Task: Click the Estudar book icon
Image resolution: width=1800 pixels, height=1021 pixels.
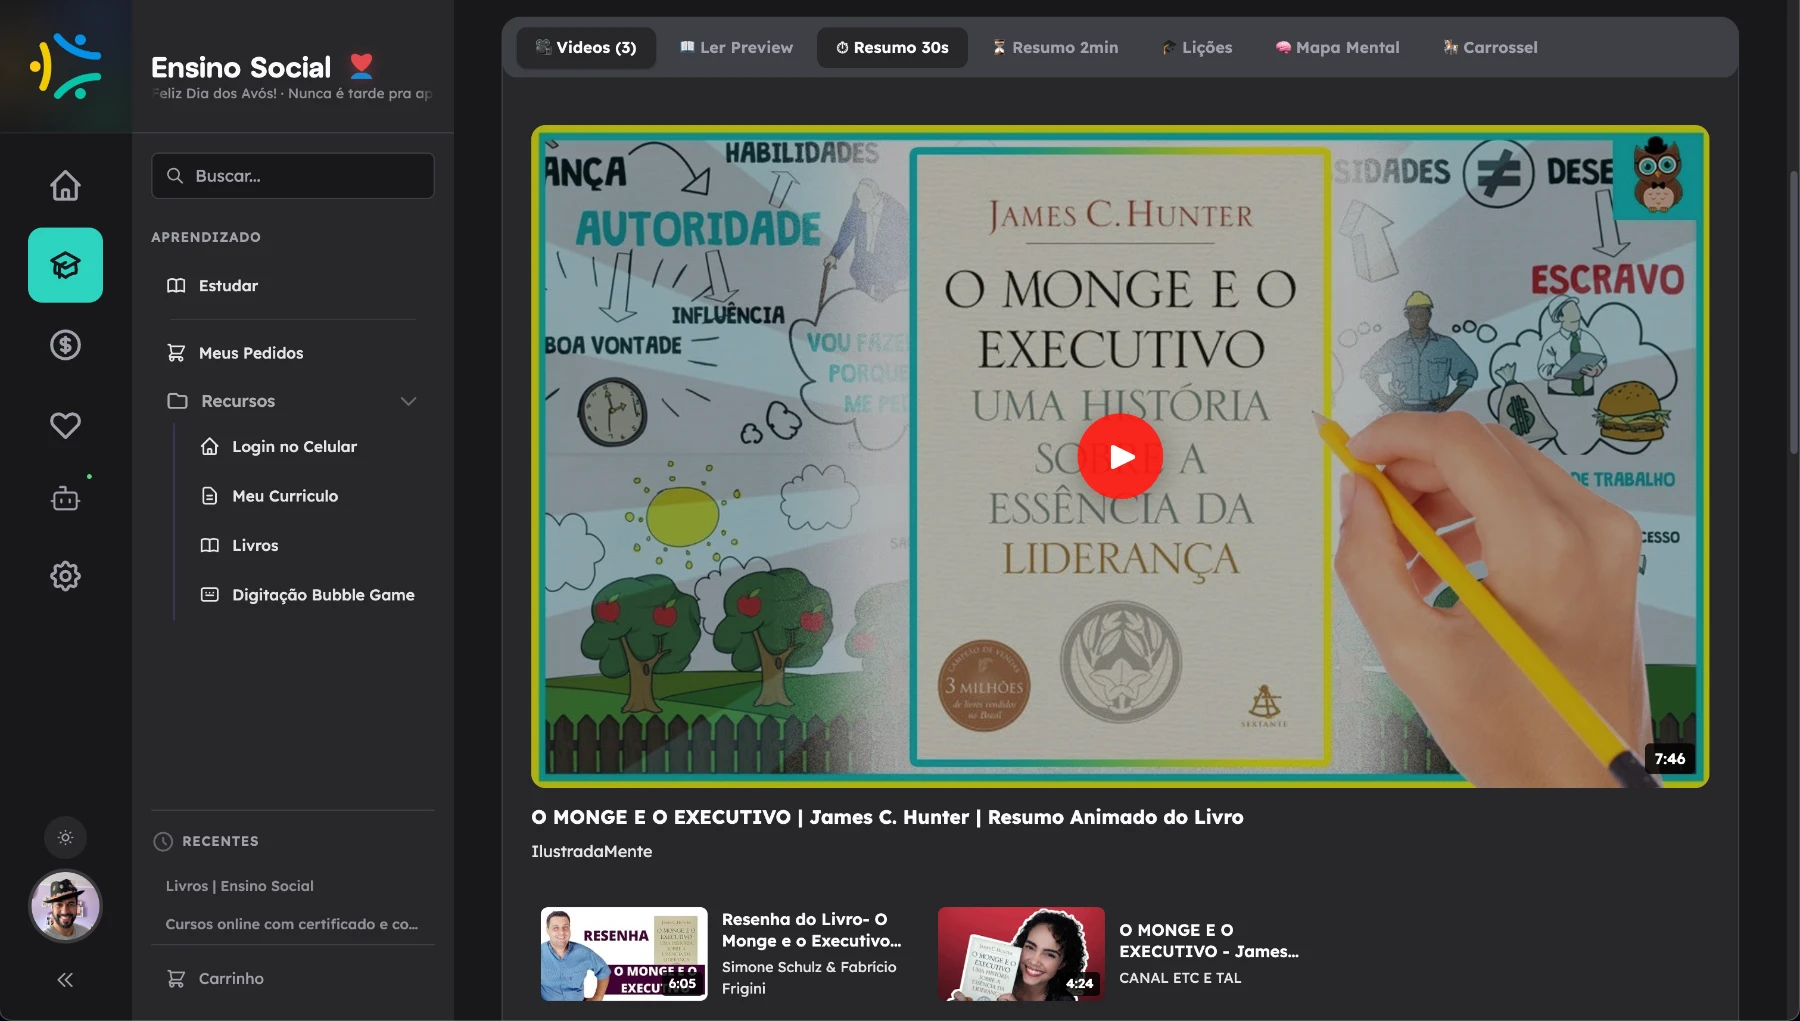Action: 176,286
